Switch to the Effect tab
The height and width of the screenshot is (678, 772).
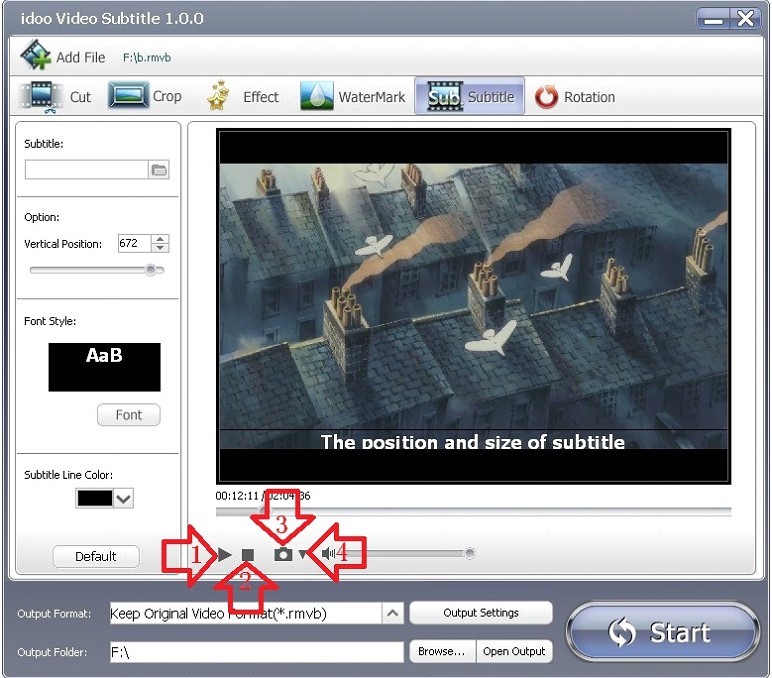[243, 97]
